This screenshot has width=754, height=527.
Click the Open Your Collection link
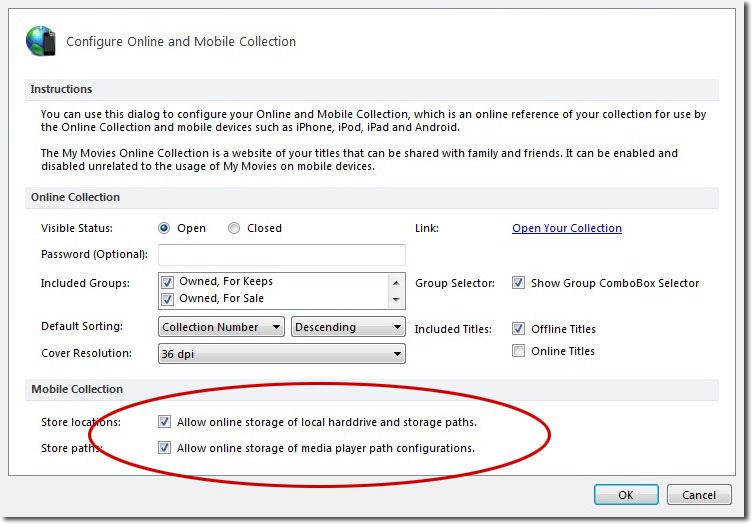[566, 228]
